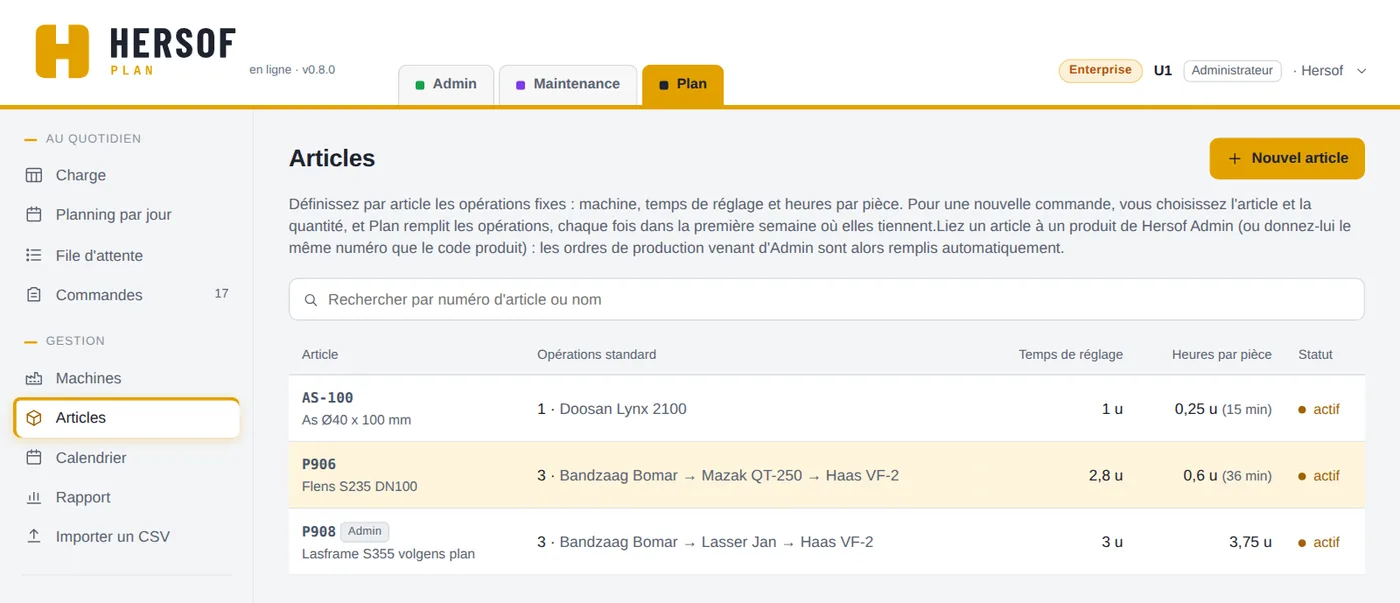Viewport: 1400px width, 603px height.
Task: Open article AS-100
Action: coord(827,409)
